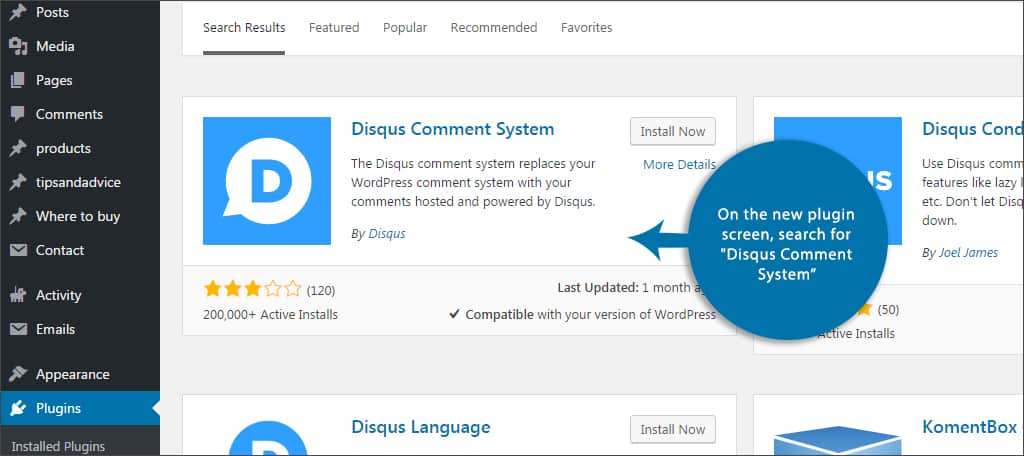Click the Compatible with your version text

583,314
